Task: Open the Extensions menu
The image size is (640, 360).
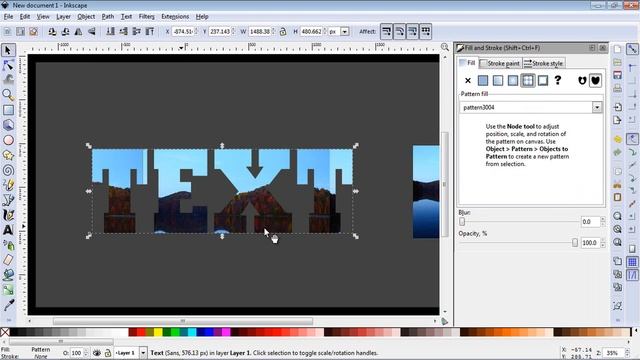Action: coord(175,17)
